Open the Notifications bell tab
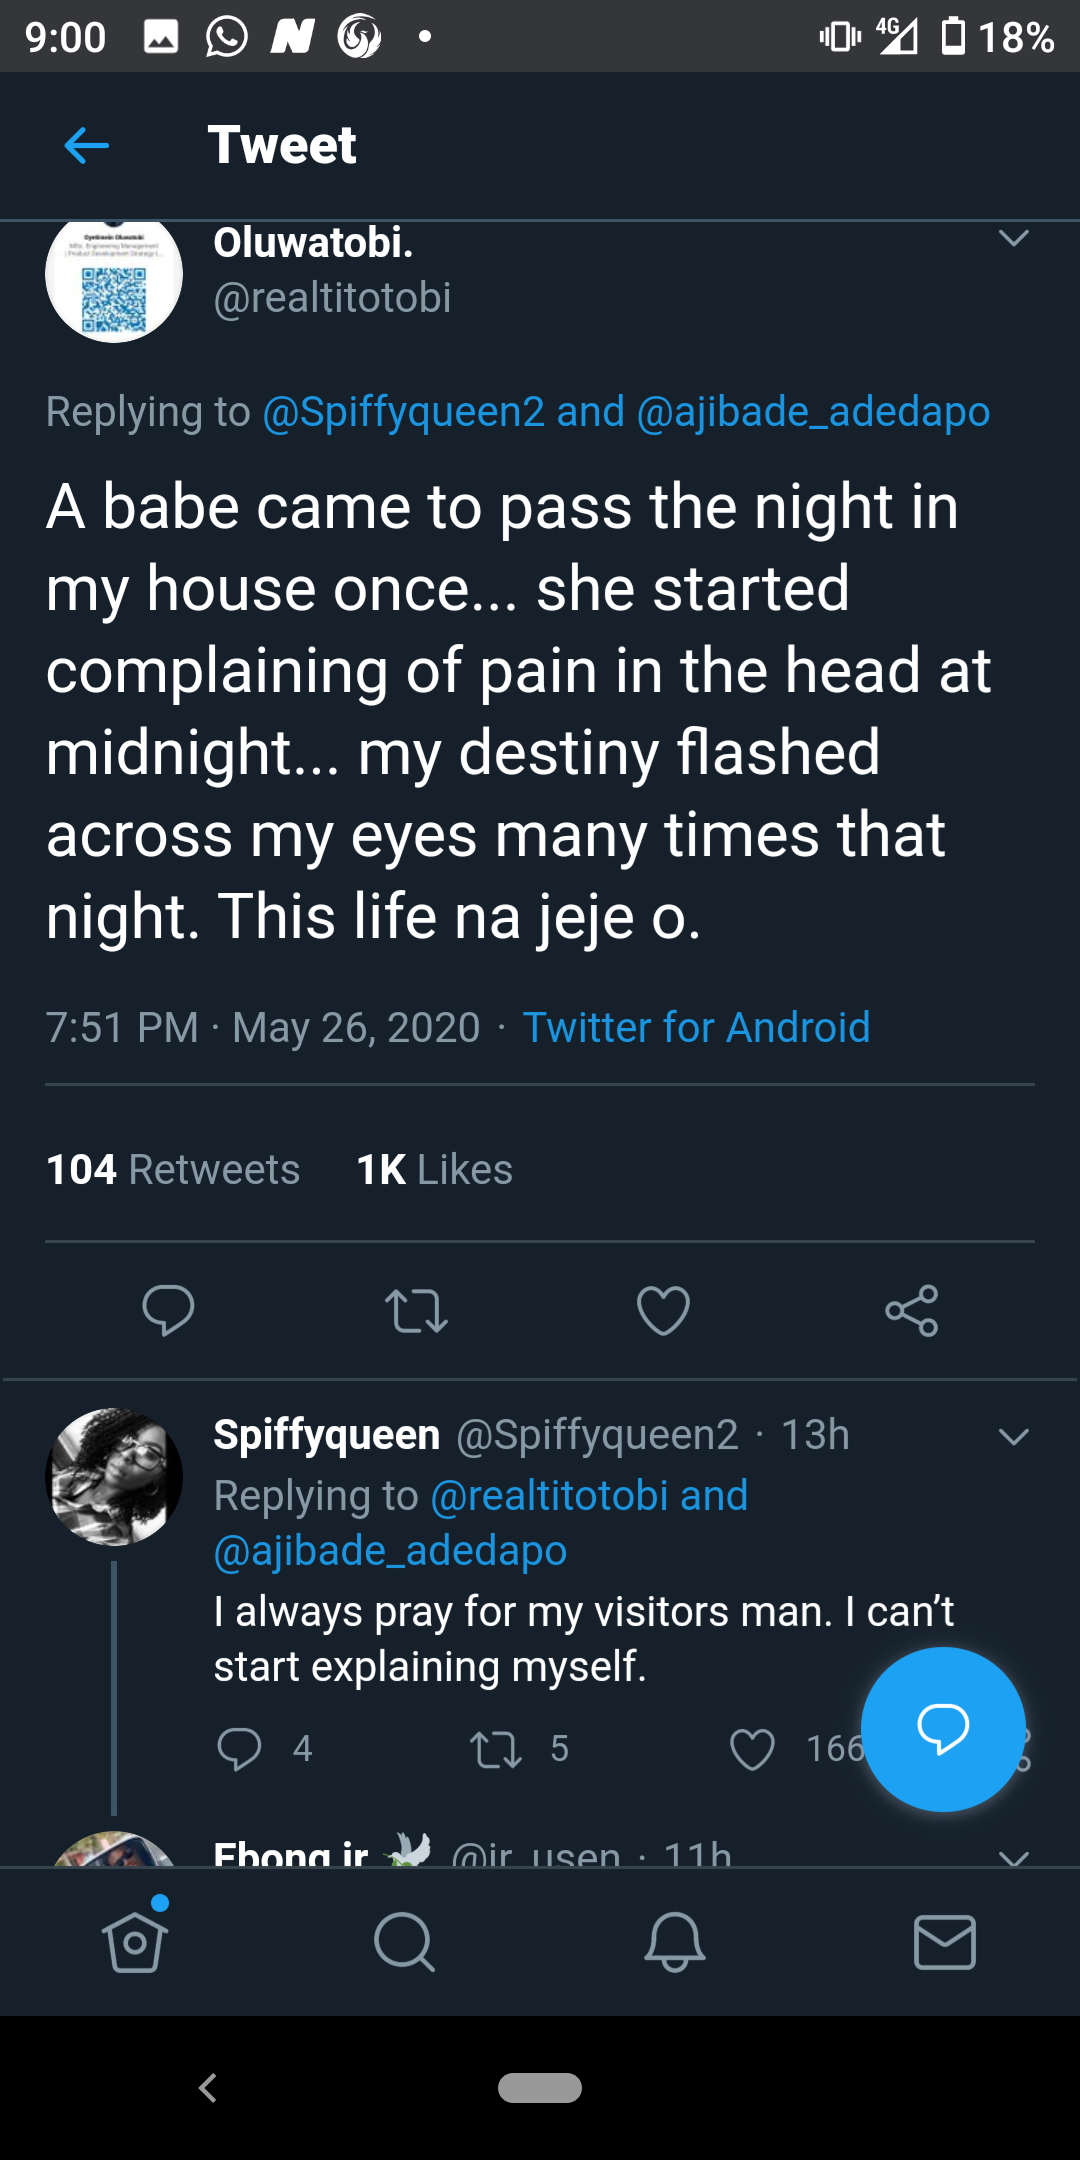1080x2160 pixels. click(675, 1942)
